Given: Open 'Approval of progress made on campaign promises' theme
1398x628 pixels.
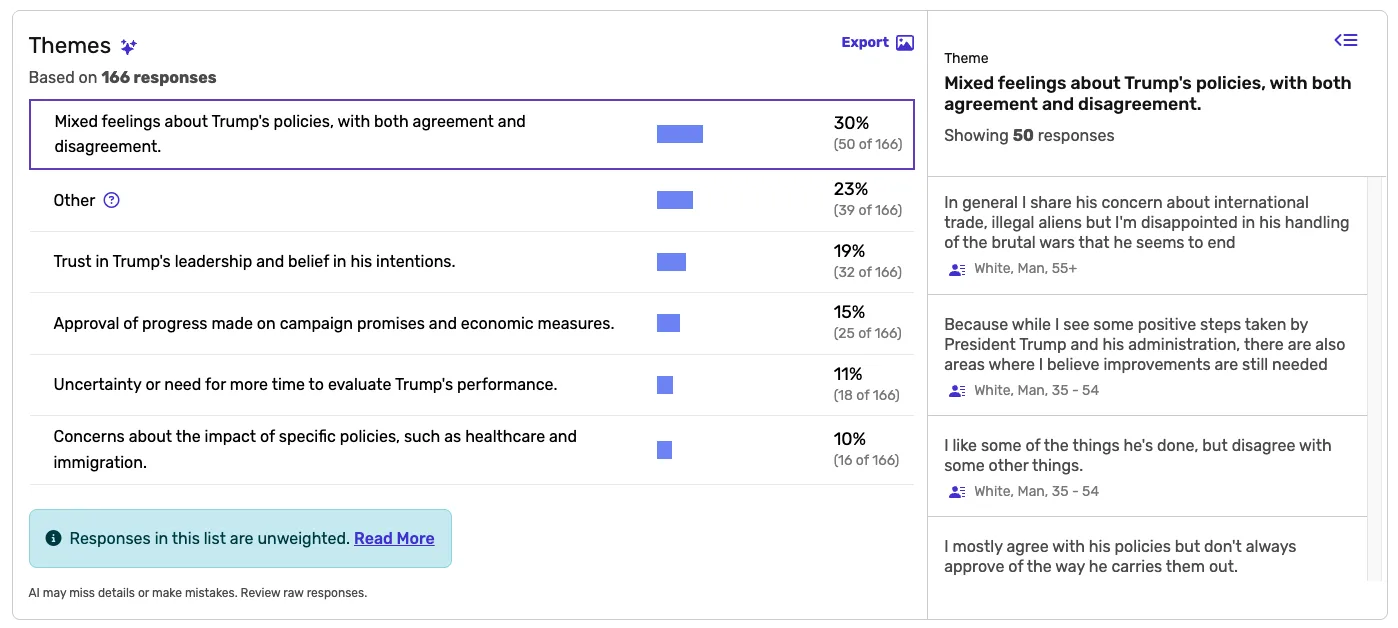Looking at the screenshot, I should pos(333,324).
